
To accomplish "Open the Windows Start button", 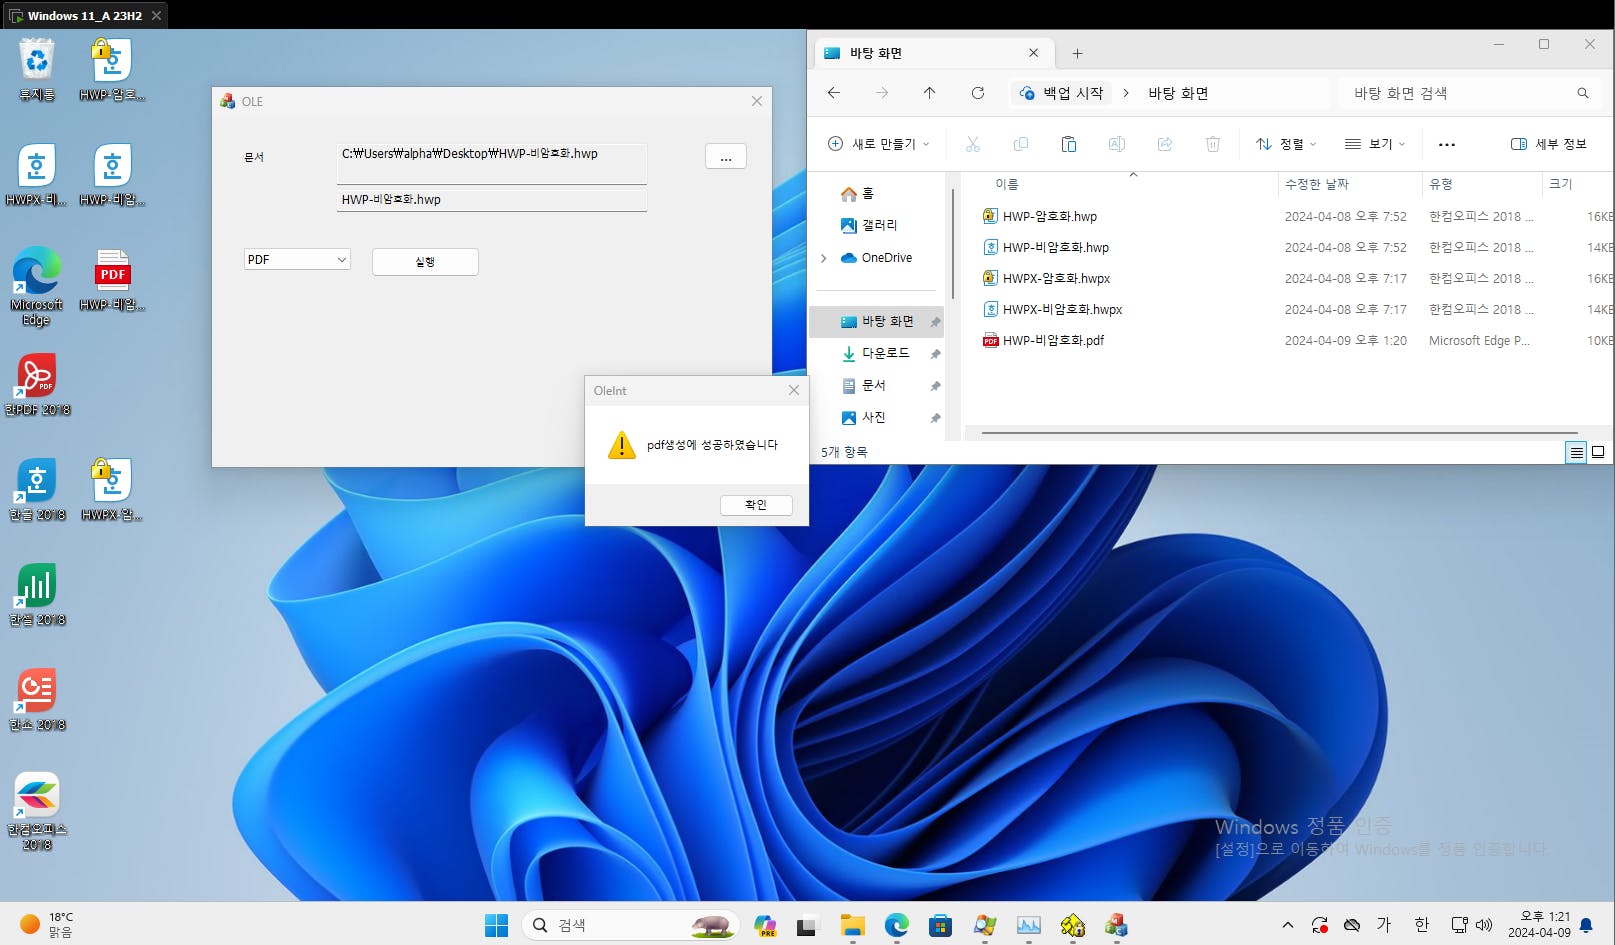I will point(496,925).
